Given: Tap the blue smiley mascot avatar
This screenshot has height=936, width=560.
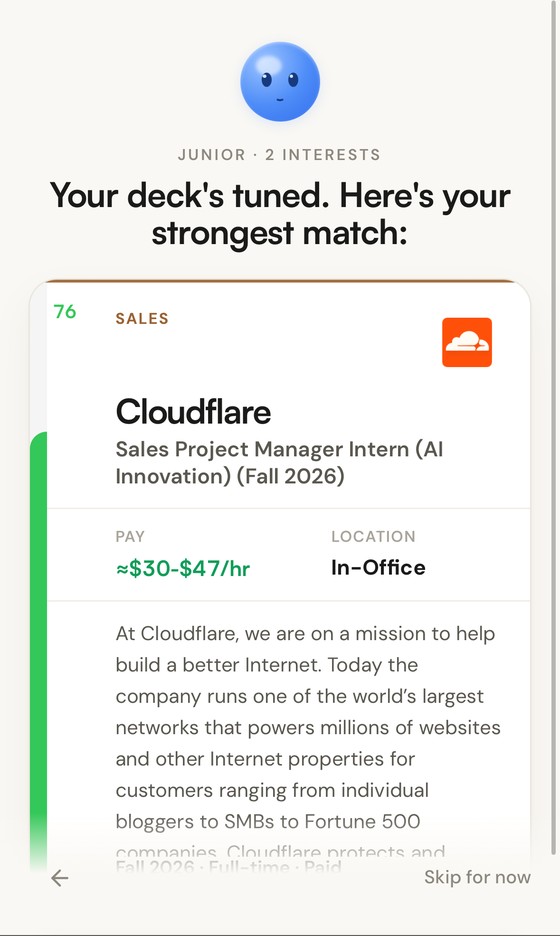Looking at the screenshot, I should (x=280, y=82).
